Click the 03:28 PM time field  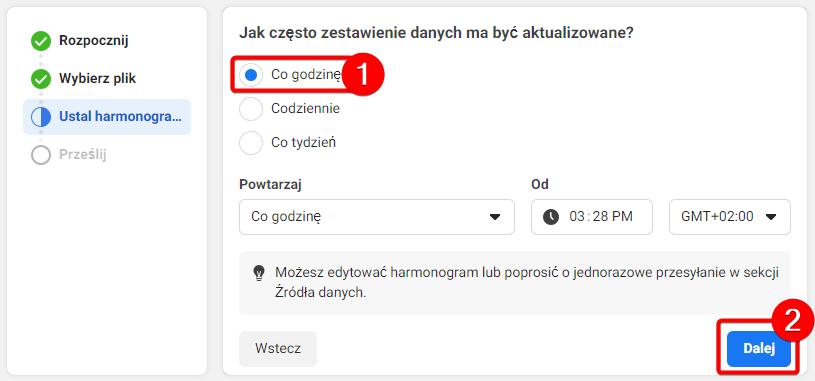click(592, 217)
